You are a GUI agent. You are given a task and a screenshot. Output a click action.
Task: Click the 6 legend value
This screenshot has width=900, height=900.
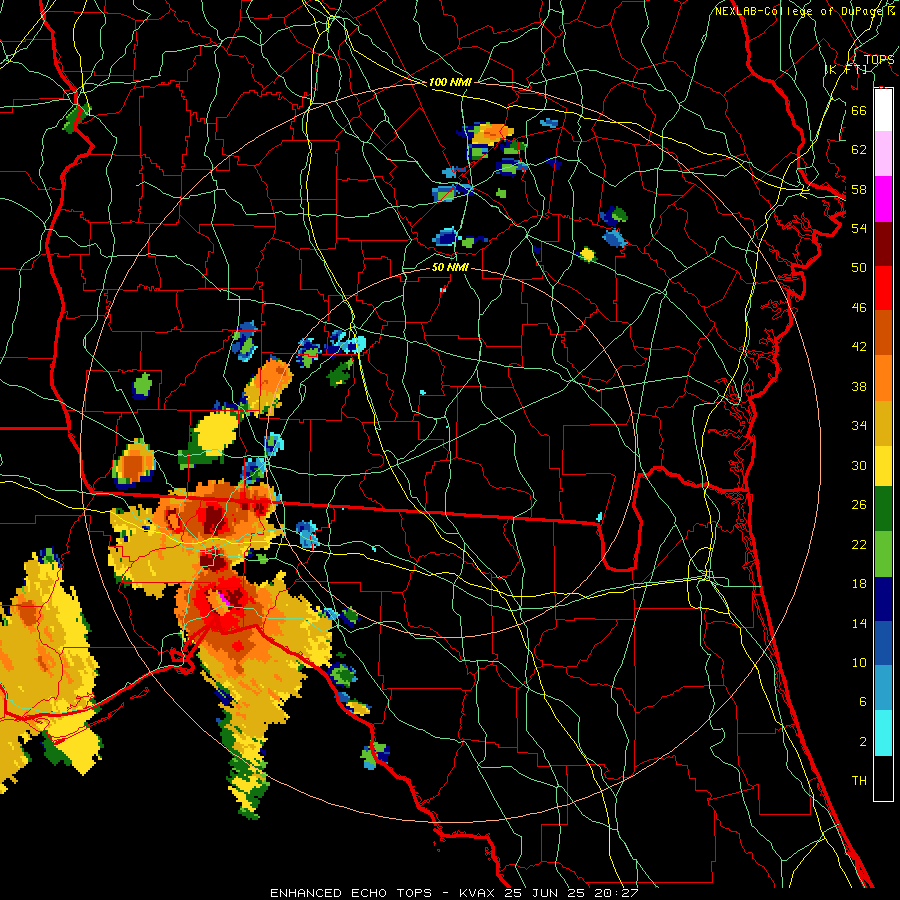862,702
